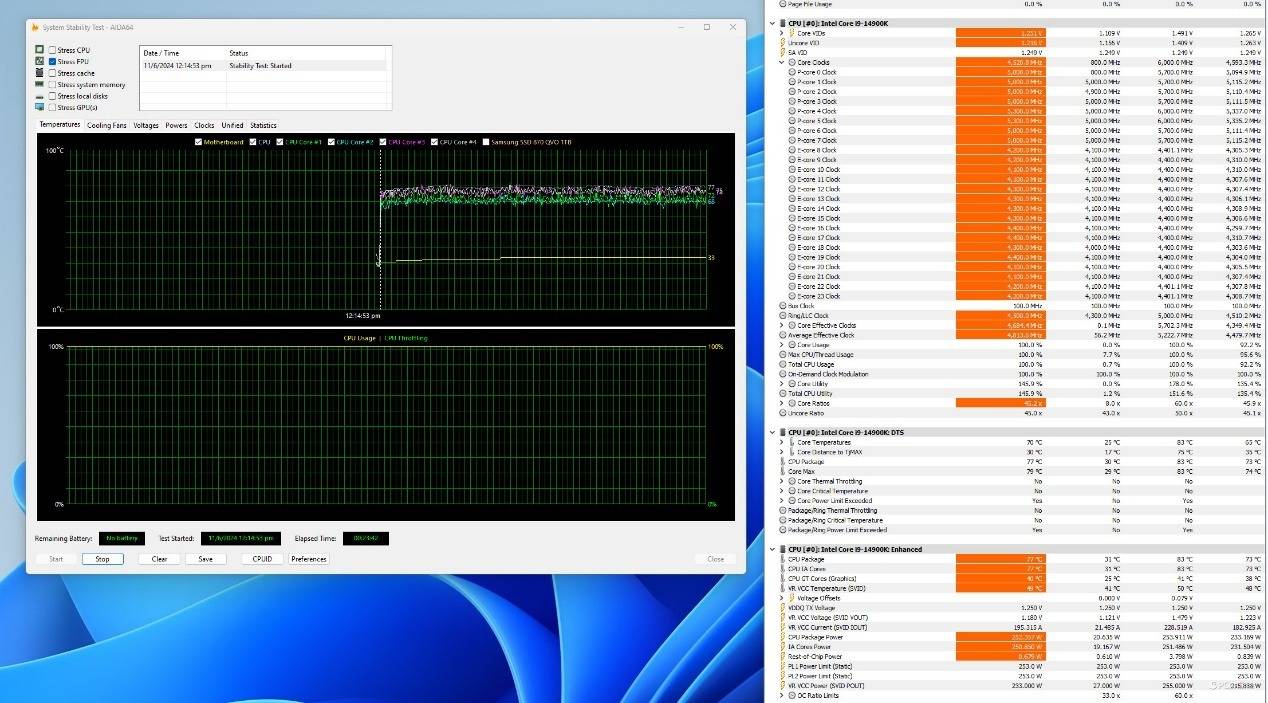Click the clock icon beside Ring/LLC Clock
The width and height of the screenshot is (1268, 703).
pyautogui.click(x=783, y=316)
